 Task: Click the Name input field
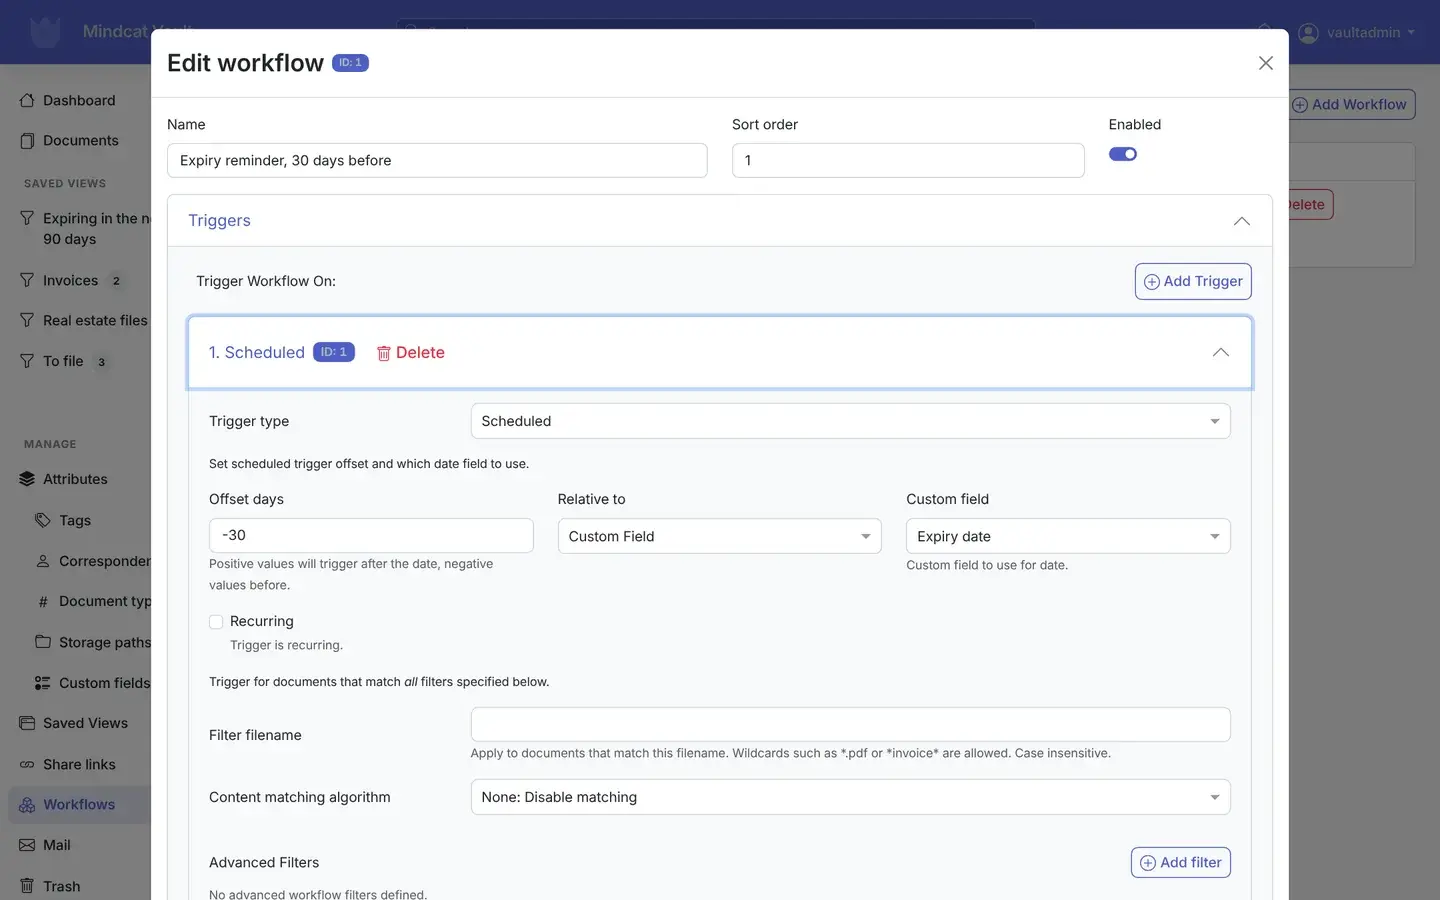pyautogui.click(x=437, y=160)
